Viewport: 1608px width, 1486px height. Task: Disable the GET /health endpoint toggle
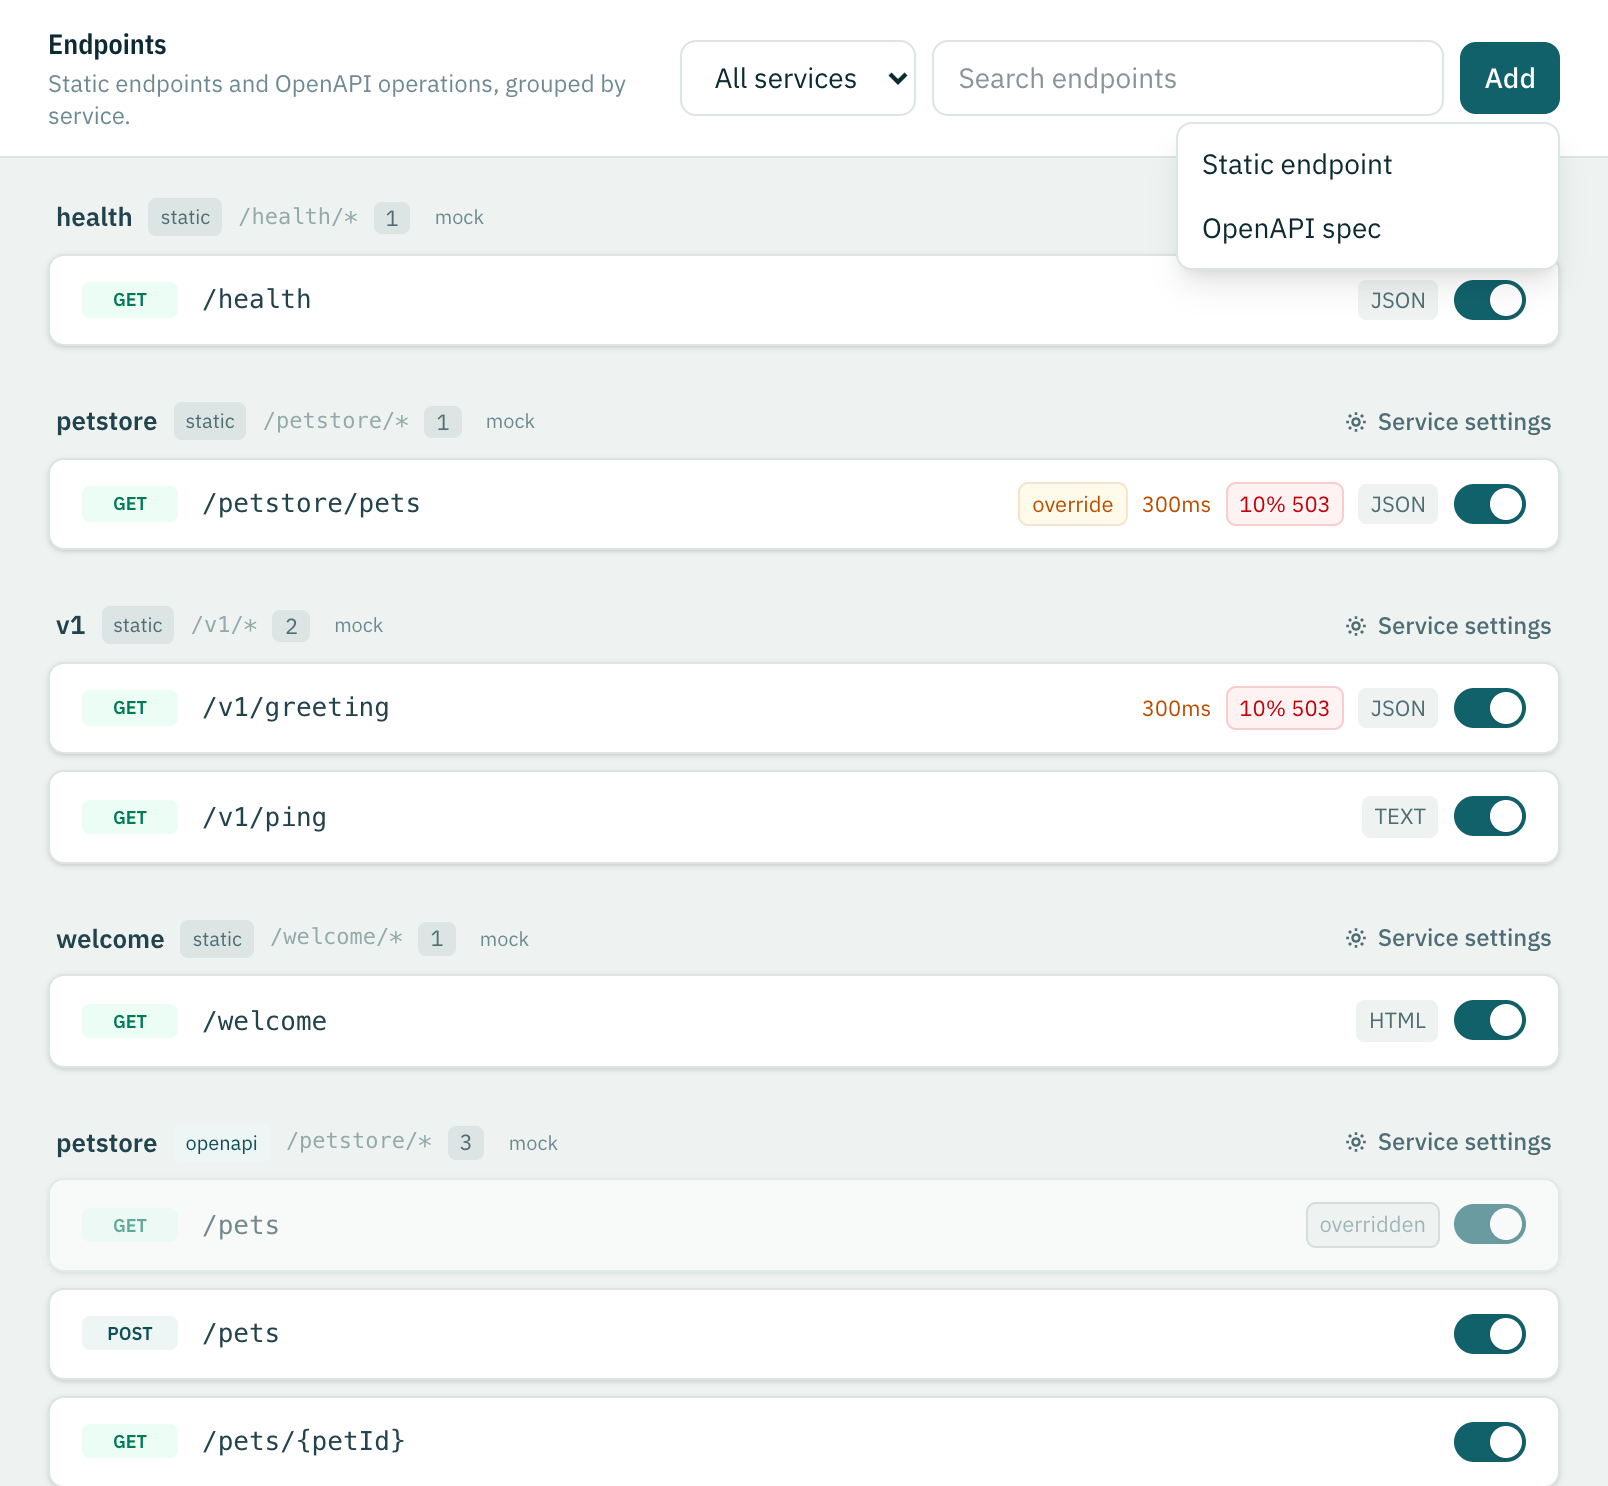(1489, 300)
